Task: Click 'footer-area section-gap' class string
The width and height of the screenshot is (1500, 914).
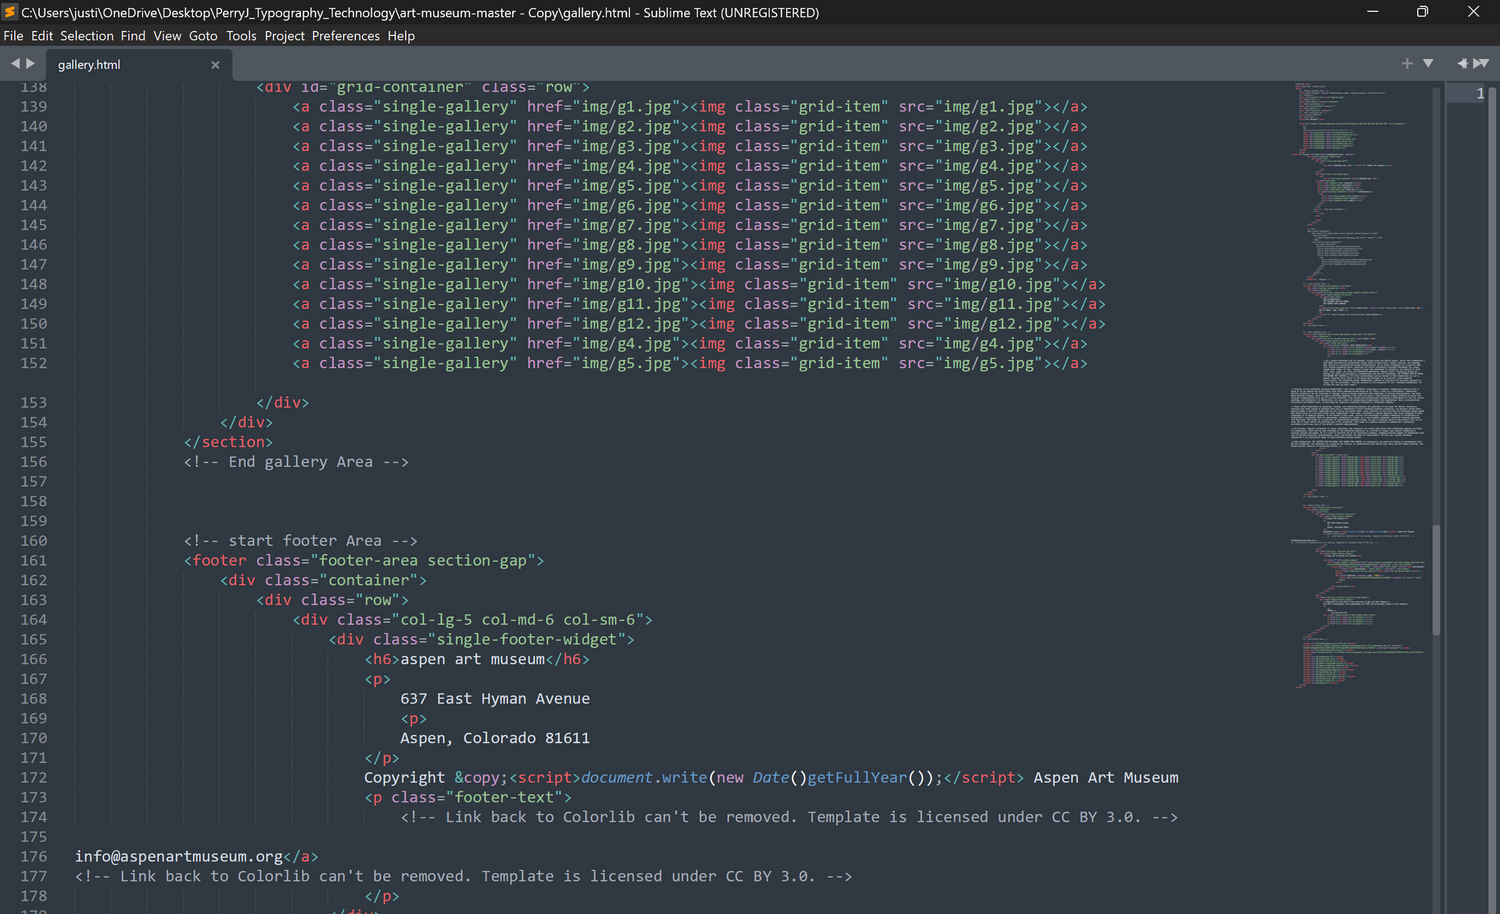Action: [x=427, y=561]
